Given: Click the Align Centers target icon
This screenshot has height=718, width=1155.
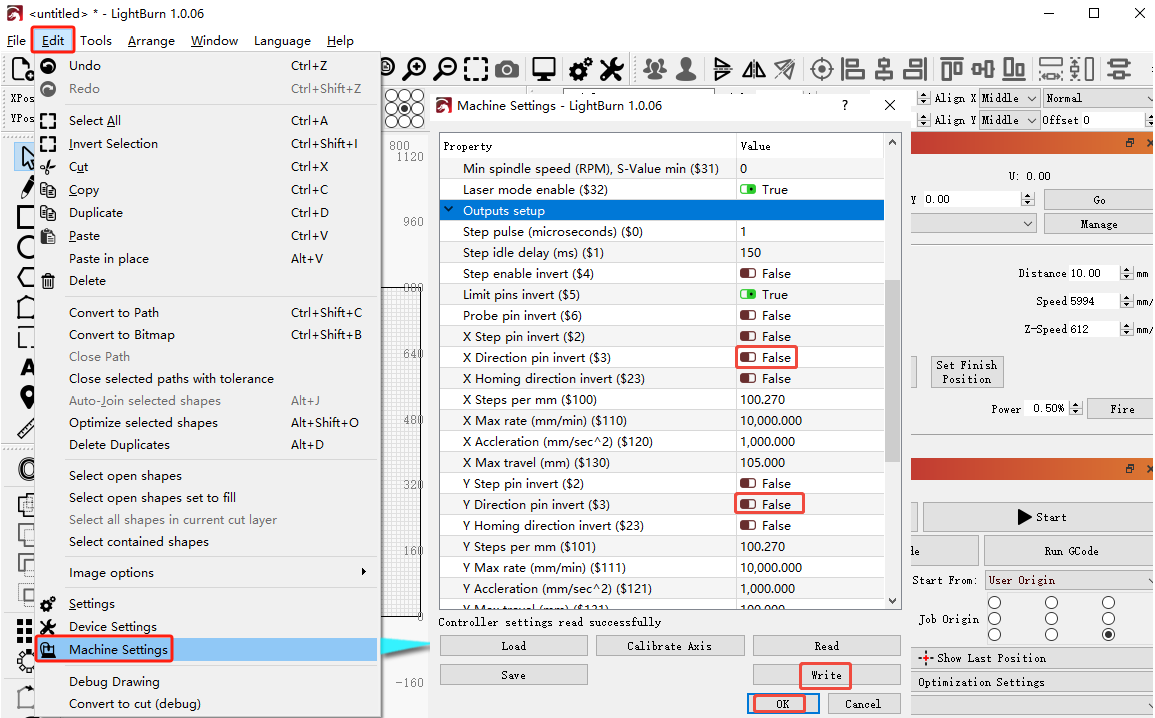Looking at the screenshot, I should pos(821,69).
